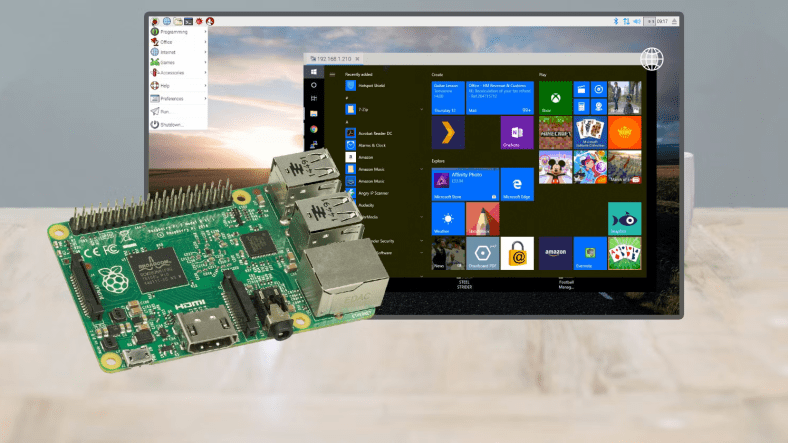Click the eject icon in the top panel
Screen dimensions: 788x443
[674, 22]
